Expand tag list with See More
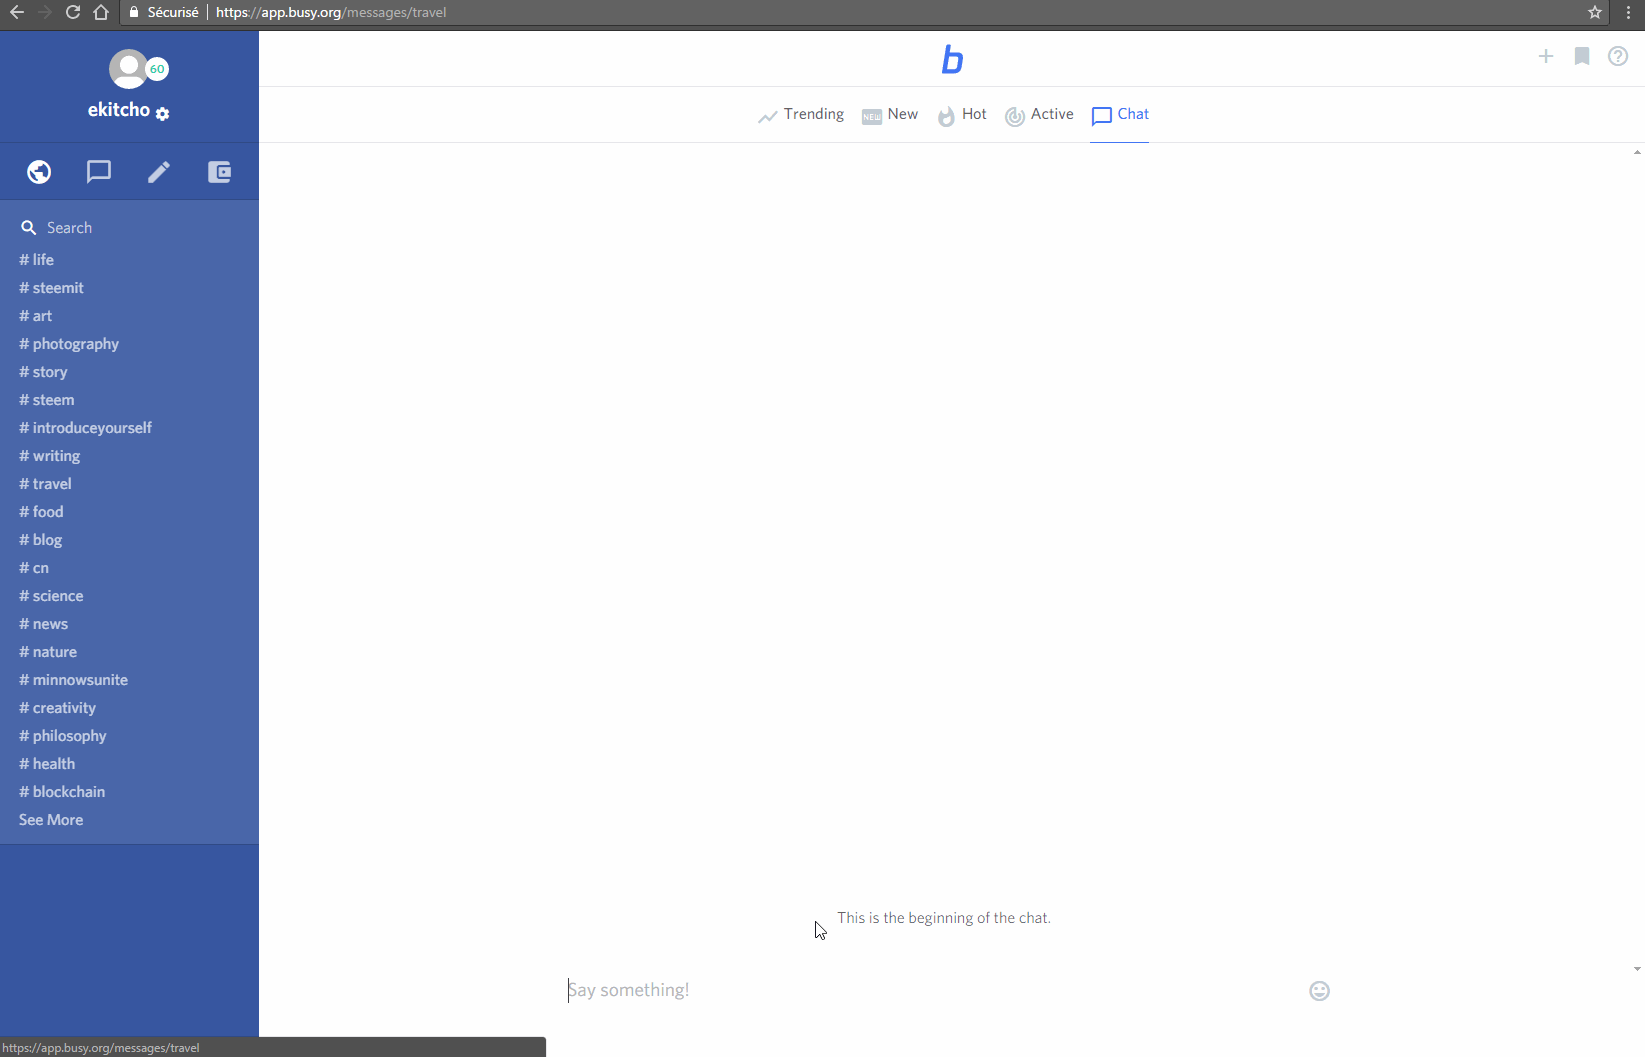Screen dimensions: 1645x1057 (x=51, y=820)
